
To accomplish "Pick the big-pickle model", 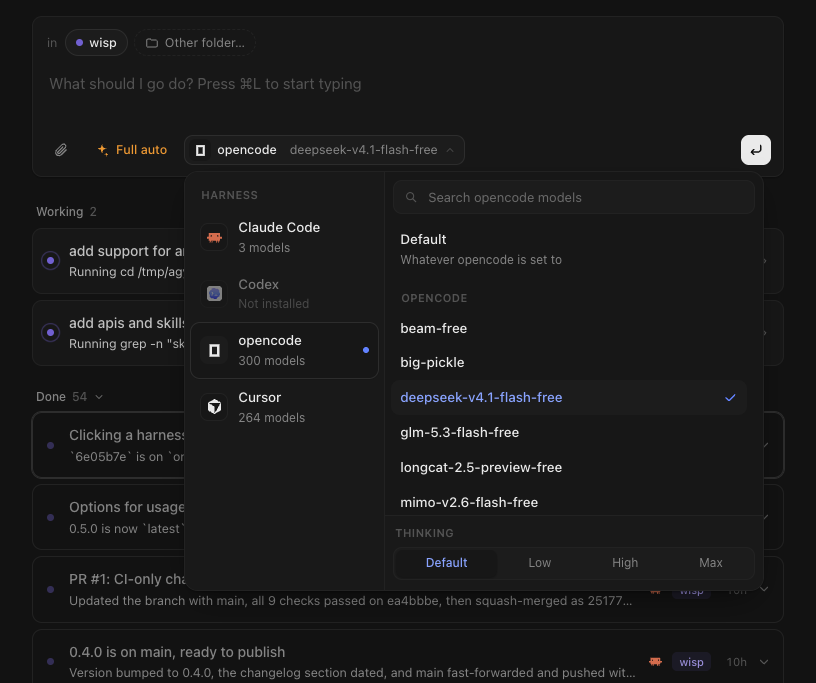I will pyautogui.click(x=569, y=362).
